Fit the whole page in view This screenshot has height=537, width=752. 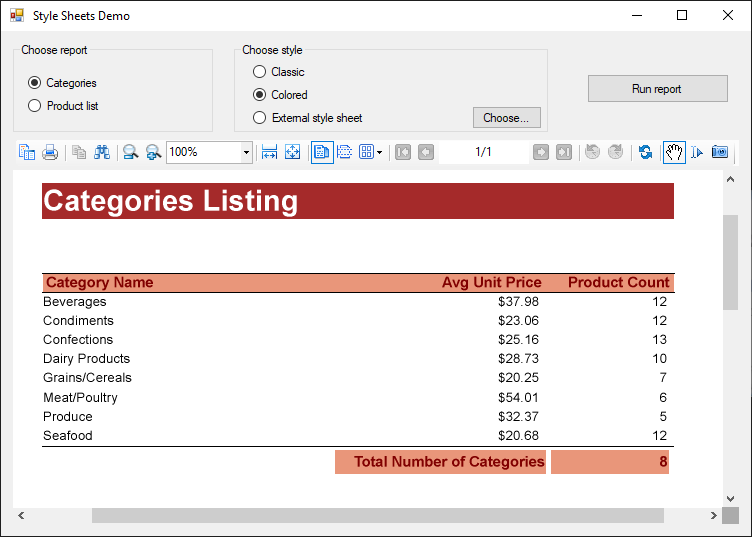pyautogui.click(x=293, y=152)
